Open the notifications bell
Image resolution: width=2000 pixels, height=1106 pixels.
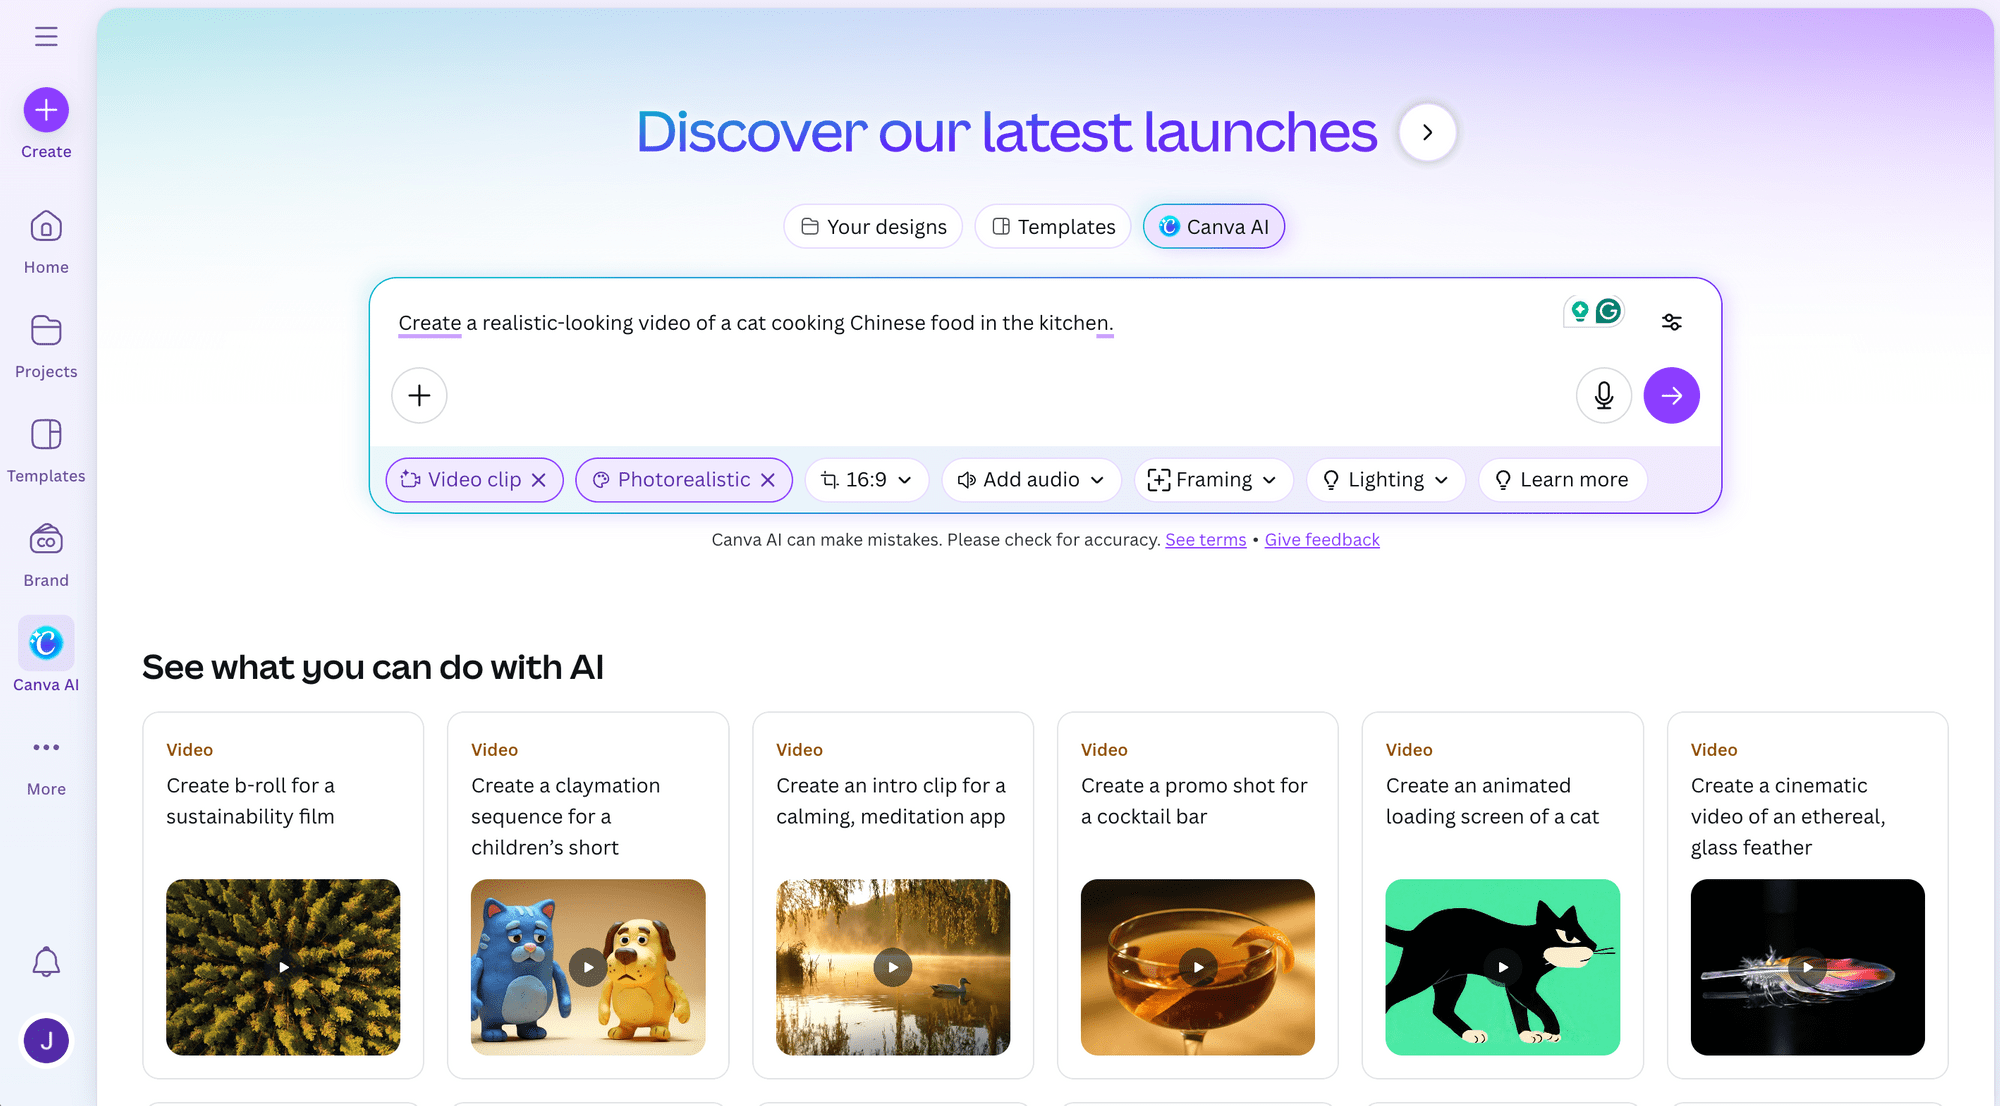(46, 962)
